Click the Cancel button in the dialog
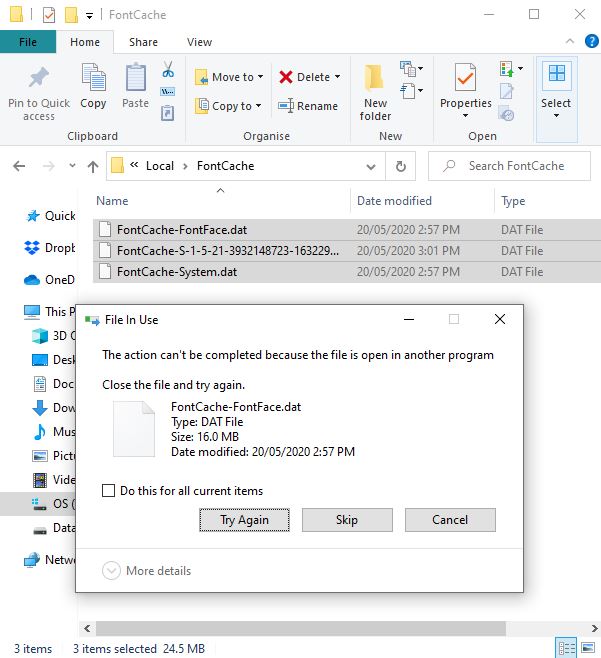Viewport: 601px width, 658px height. click(x=450, y=520)
